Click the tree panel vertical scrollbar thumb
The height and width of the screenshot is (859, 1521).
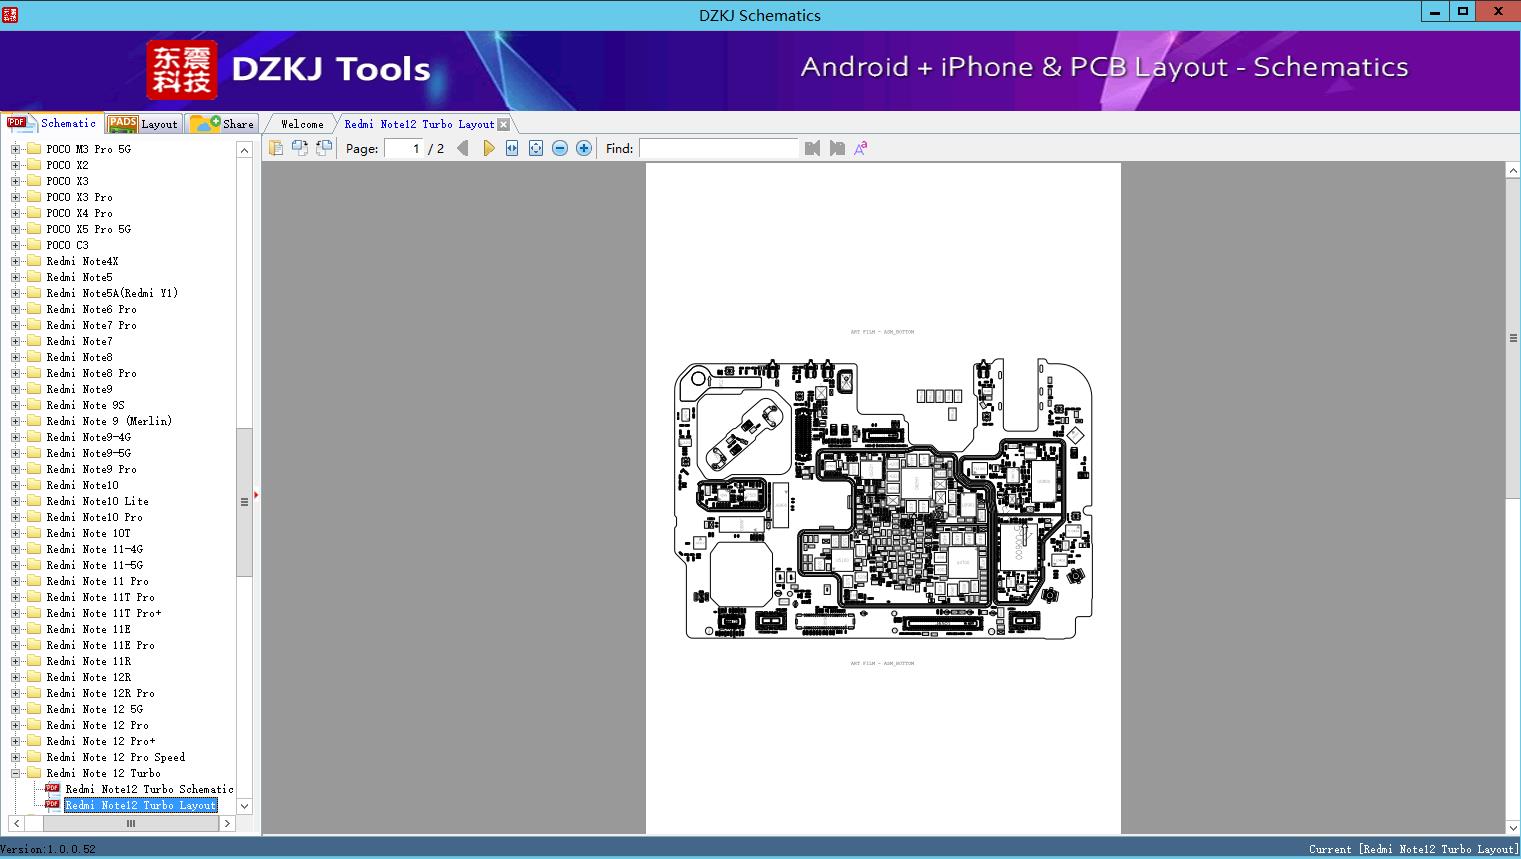[244, 502]
